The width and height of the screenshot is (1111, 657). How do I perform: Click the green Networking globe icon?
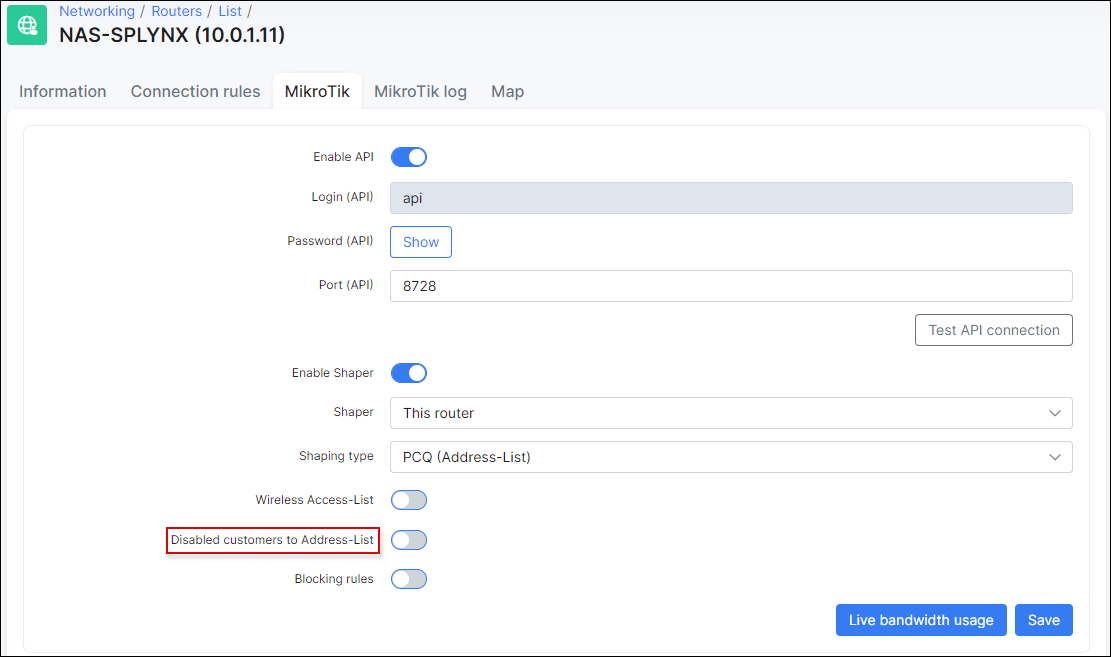(x=27, y=25)
